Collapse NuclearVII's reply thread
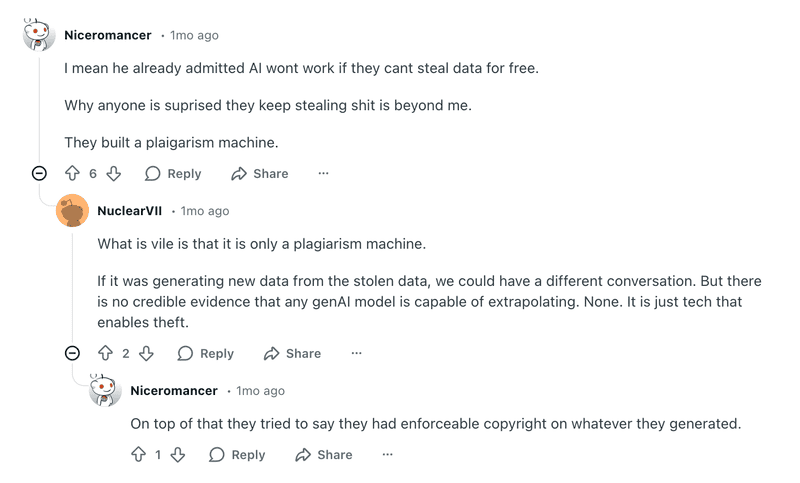This screenshot has width=800, height=483. [x=72, y=353]
